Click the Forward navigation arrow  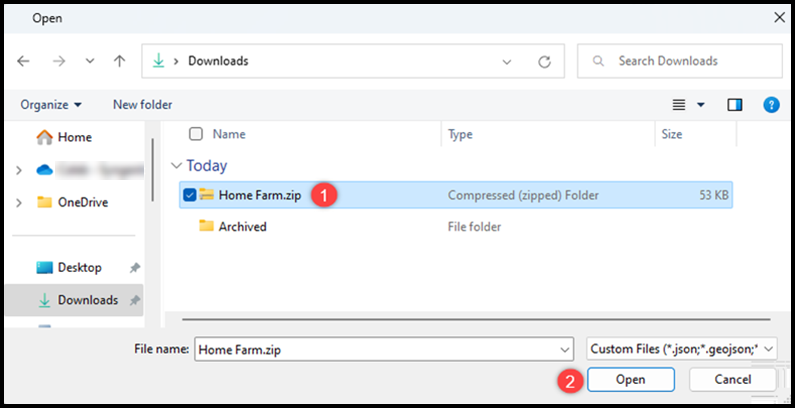59,61
